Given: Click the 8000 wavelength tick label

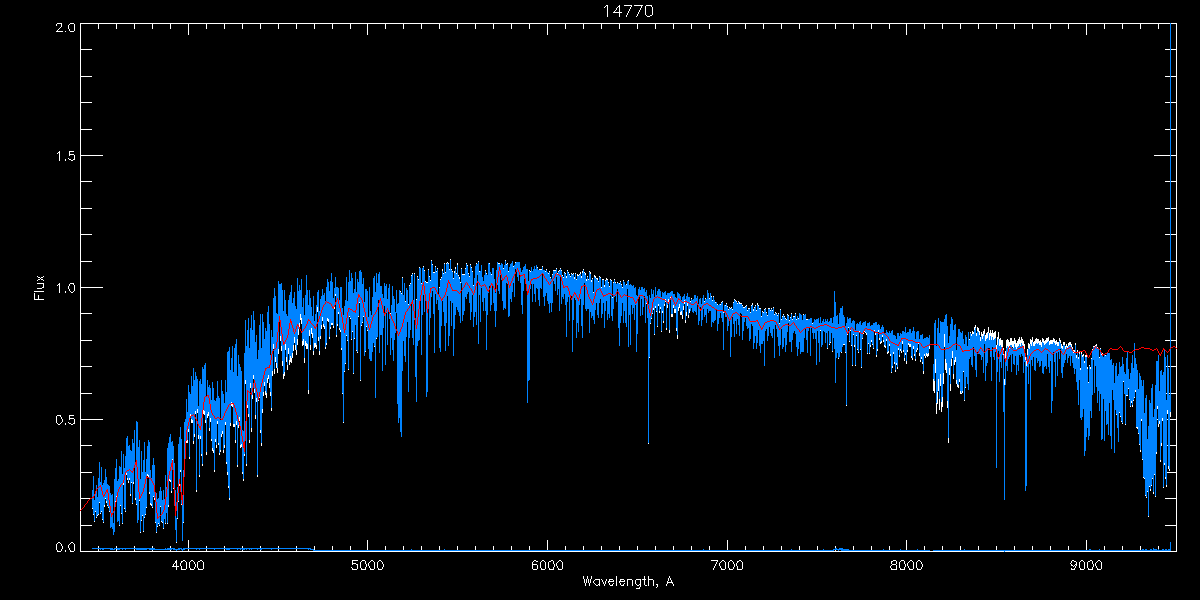Looking at the screenshot, I should [907, 565].
